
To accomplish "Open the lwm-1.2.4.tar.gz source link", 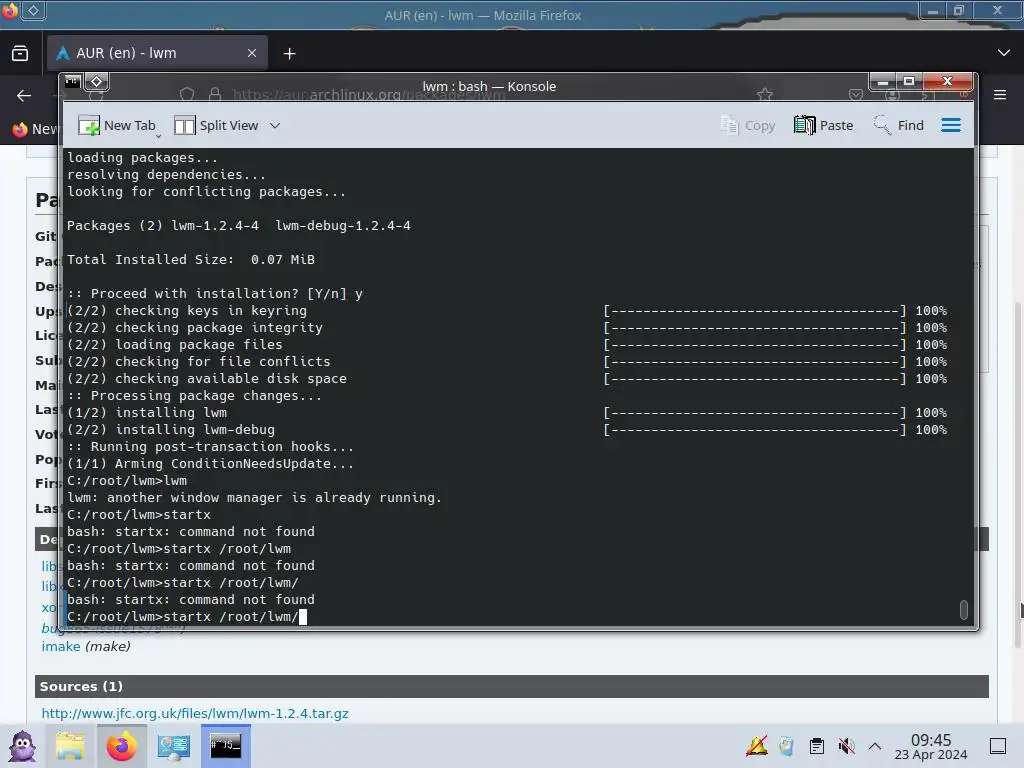I will click(195, 713).
